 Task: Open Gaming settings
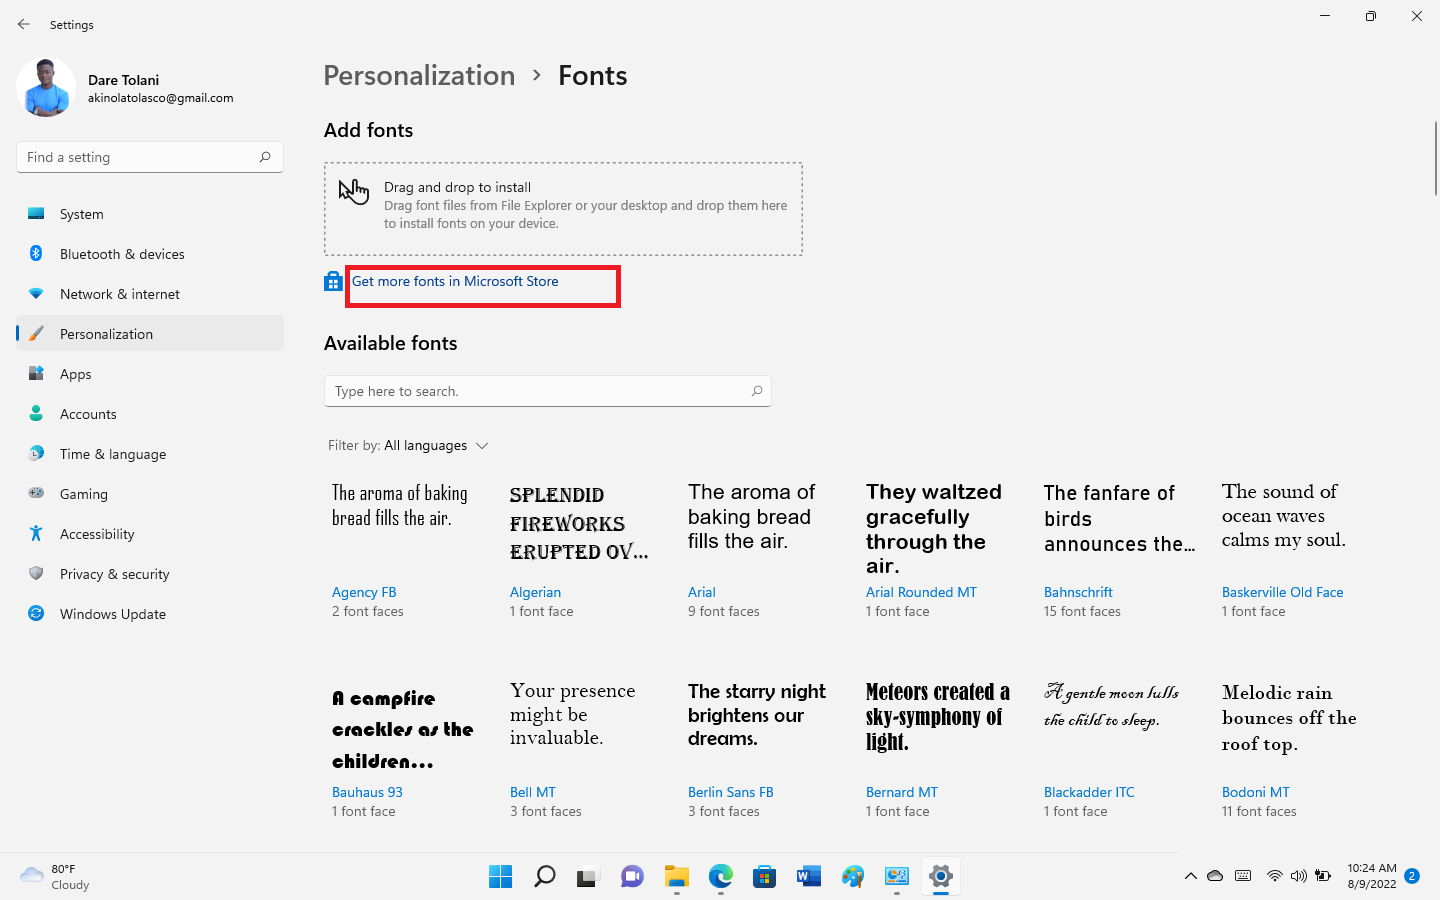click(x=150, y=494)
